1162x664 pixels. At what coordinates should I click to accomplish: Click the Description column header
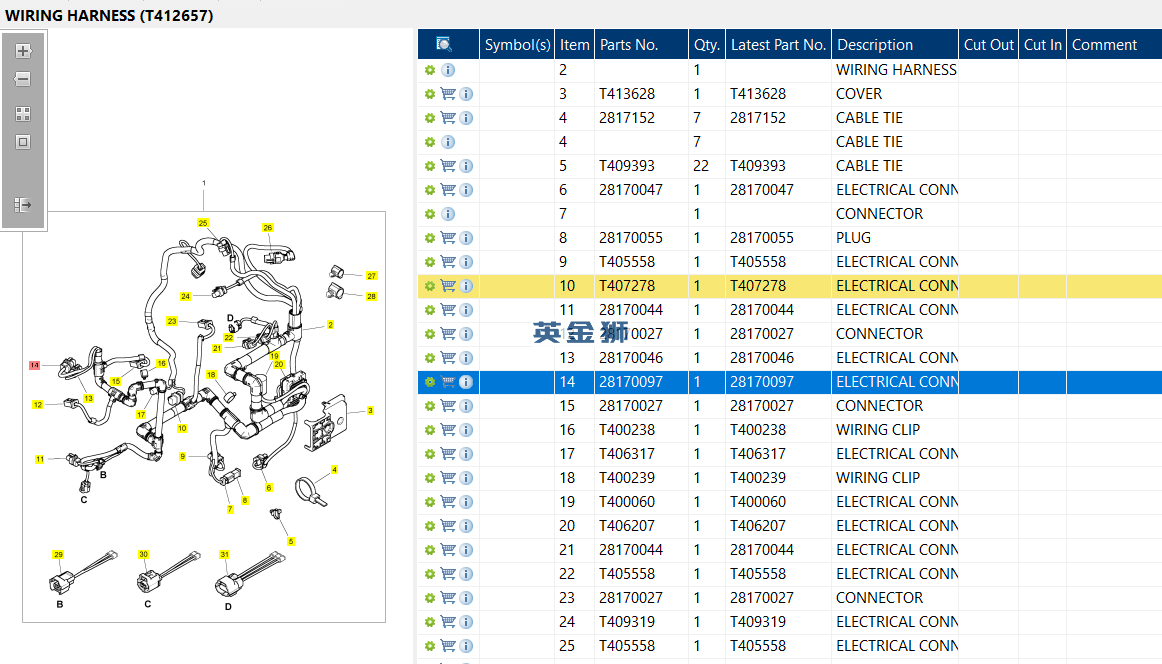(875, 45)
